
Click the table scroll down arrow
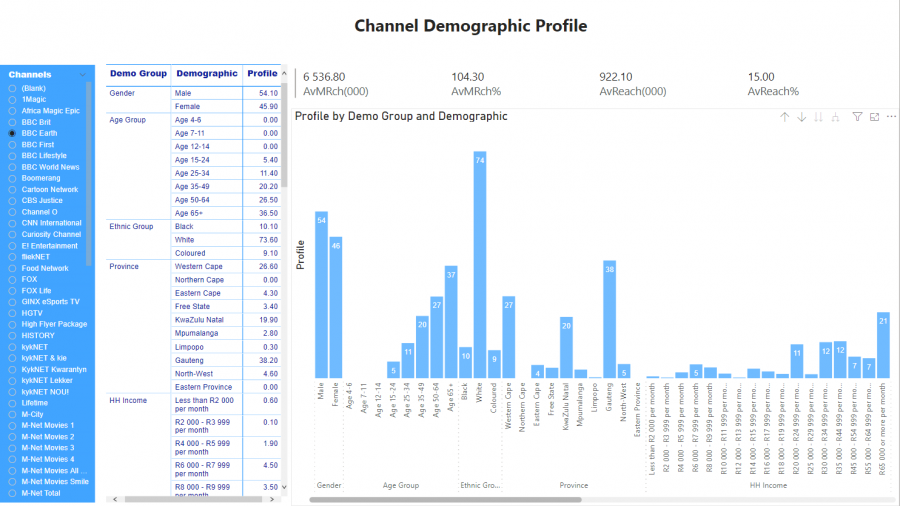(284, 487)
